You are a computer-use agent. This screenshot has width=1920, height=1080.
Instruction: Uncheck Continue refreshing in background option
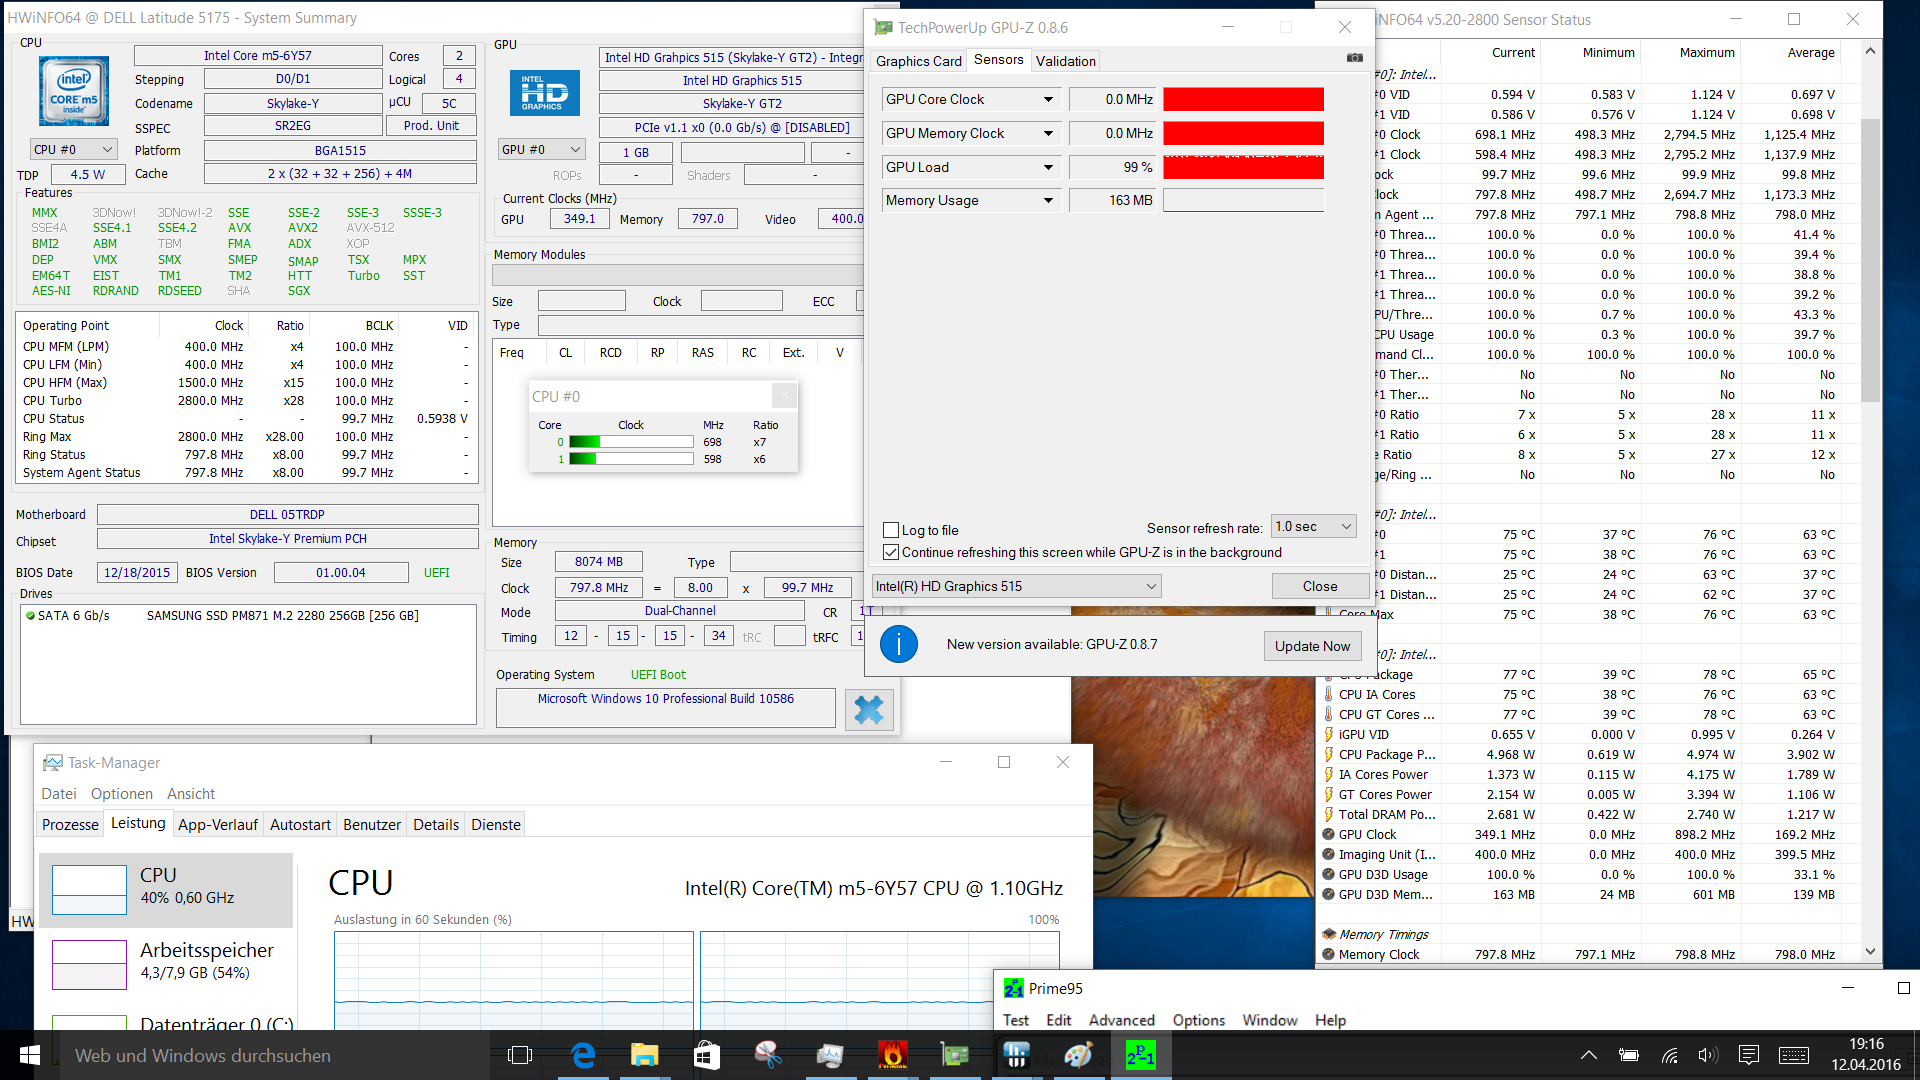point(891,552)
